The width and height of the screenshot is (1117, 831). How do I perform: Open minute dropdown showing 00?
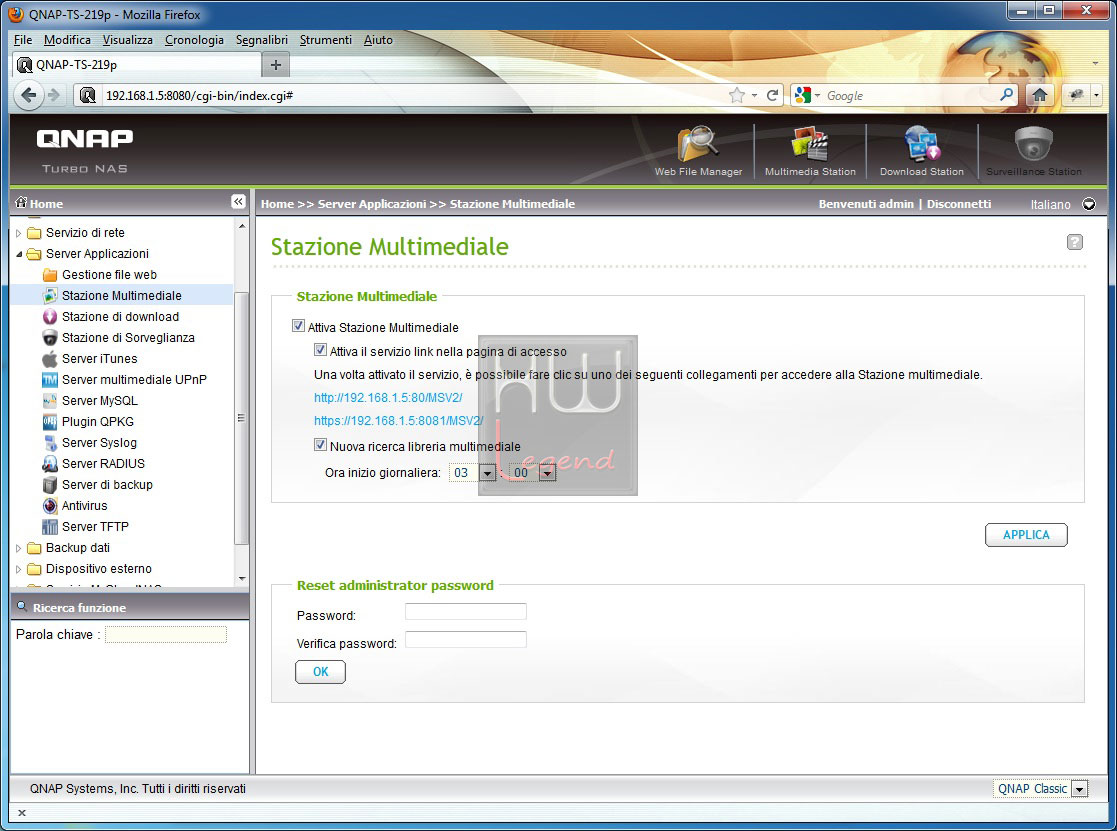coord(547,473)
